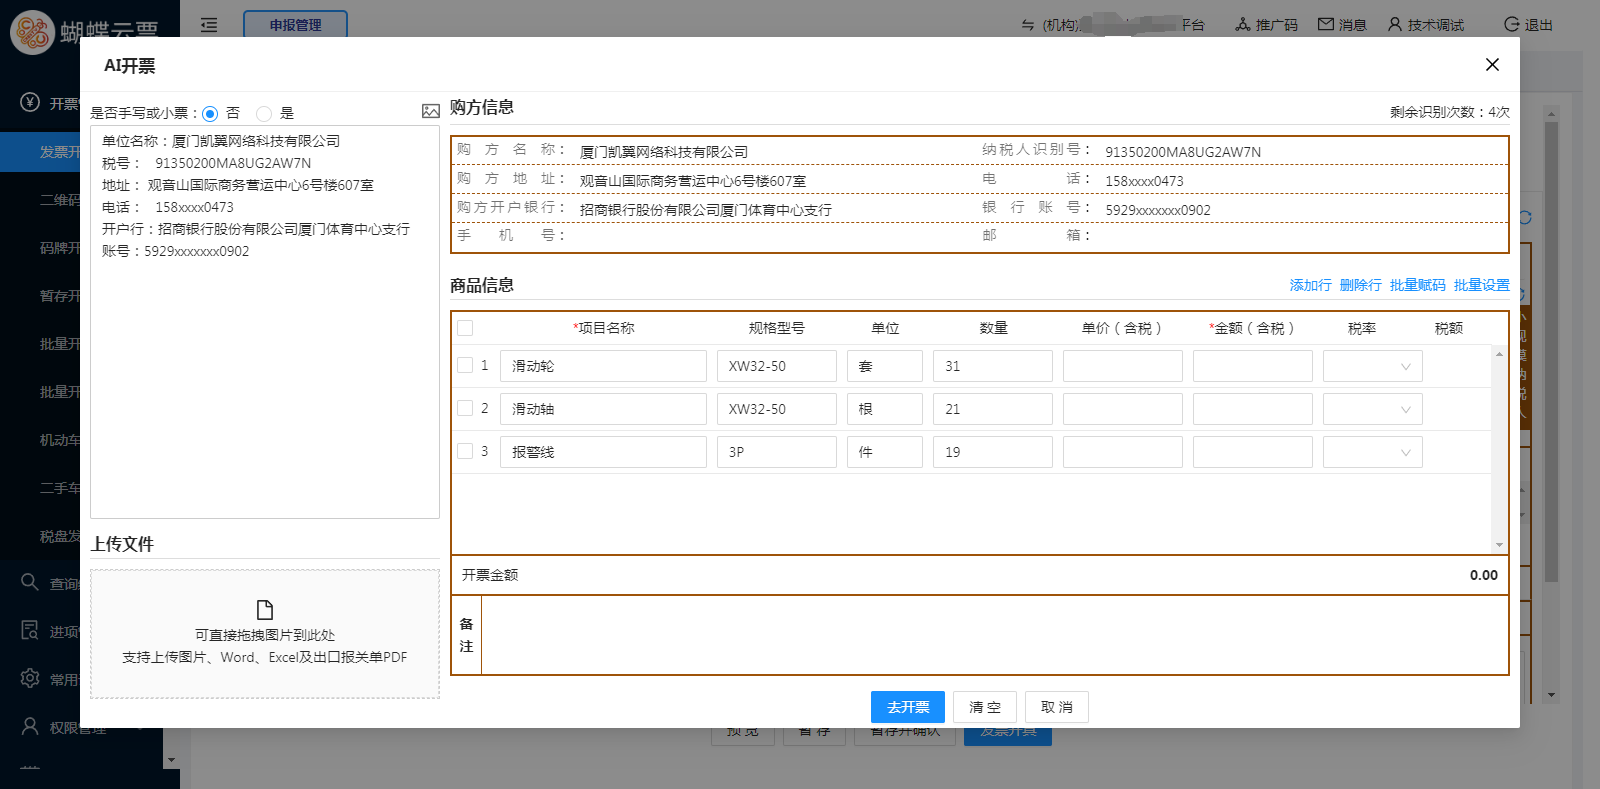Click the upload file document icon
Viewport: 1600px width, 789px height.
click(265, 610)
